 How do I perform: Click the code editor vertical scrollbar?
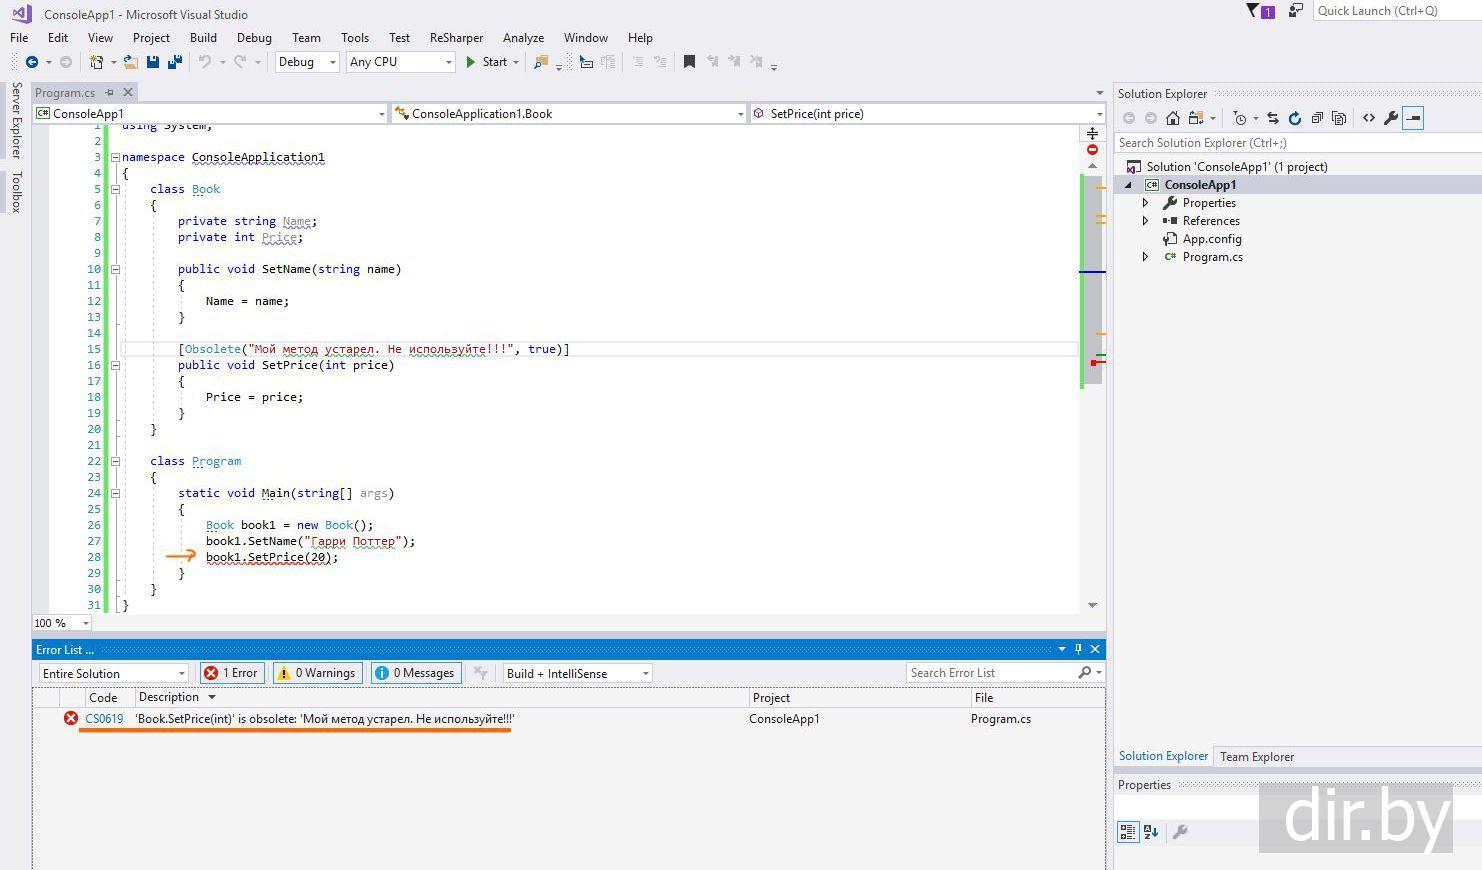(x=1092, y=300)
